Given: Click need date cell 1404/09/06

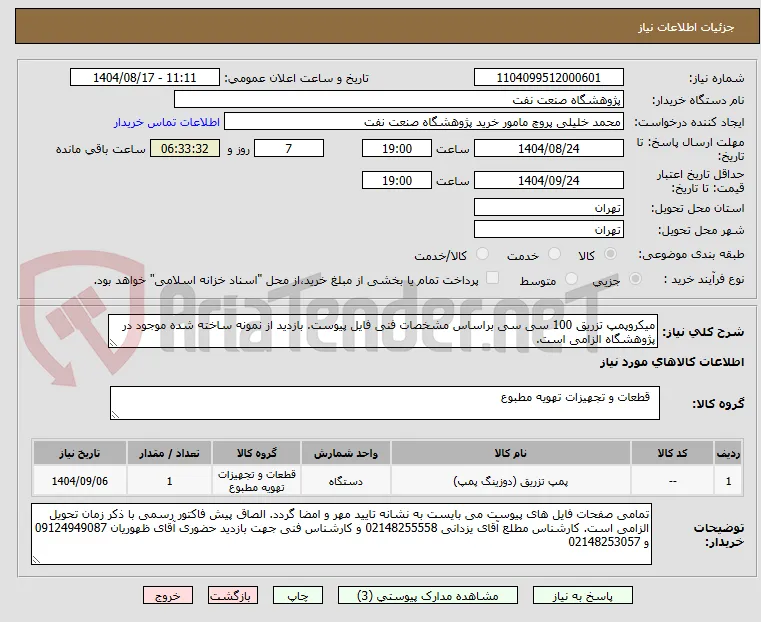Looking at the screenshot, I should coord(80,481).
